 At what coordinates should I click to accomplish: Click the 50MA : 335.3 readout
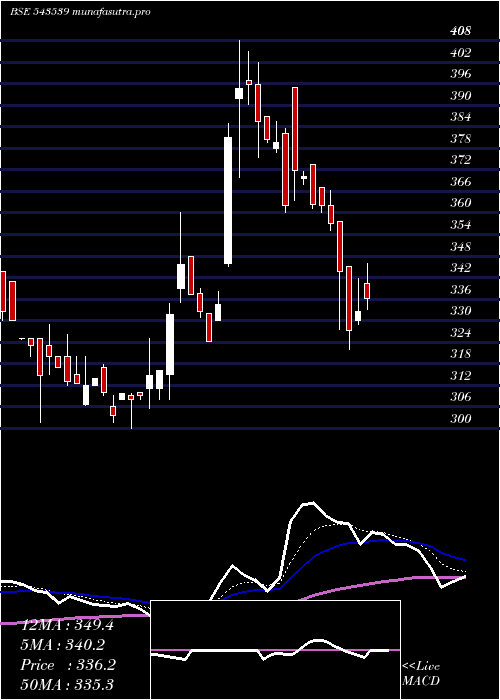67,684
